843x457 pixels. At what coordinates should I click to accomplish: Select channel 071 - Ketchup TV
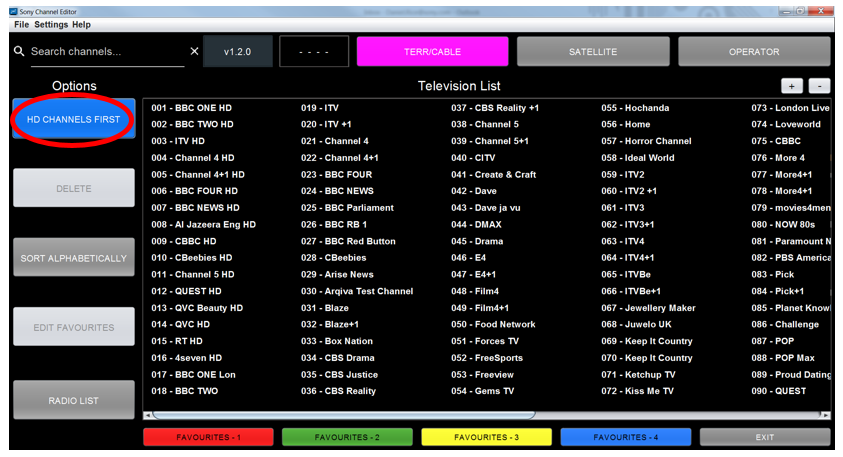point(638,374)
